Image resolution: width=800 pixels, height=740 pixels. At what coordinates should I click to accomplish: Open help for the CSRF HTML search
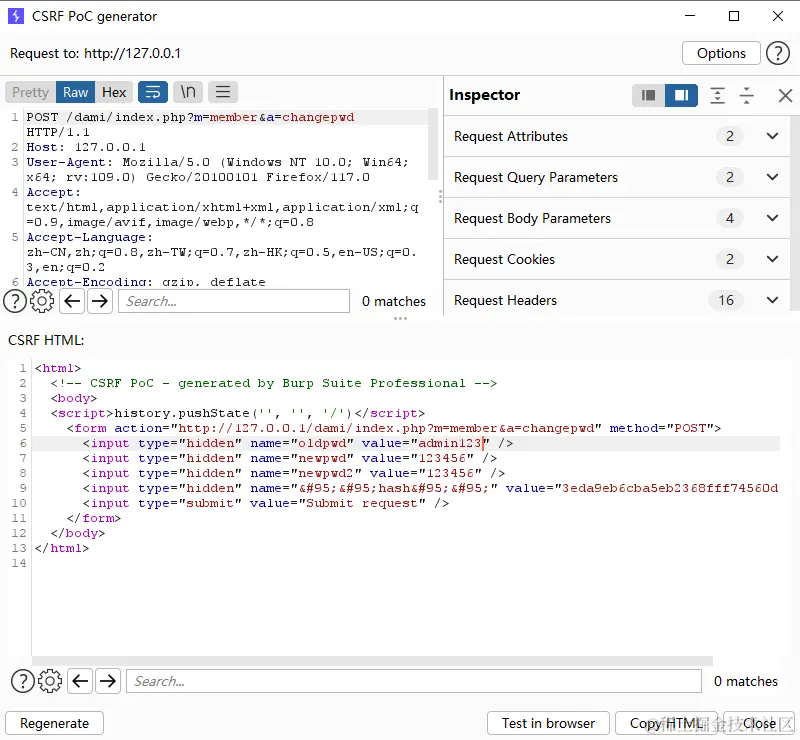pyautogui.click(x=23, y=681)
